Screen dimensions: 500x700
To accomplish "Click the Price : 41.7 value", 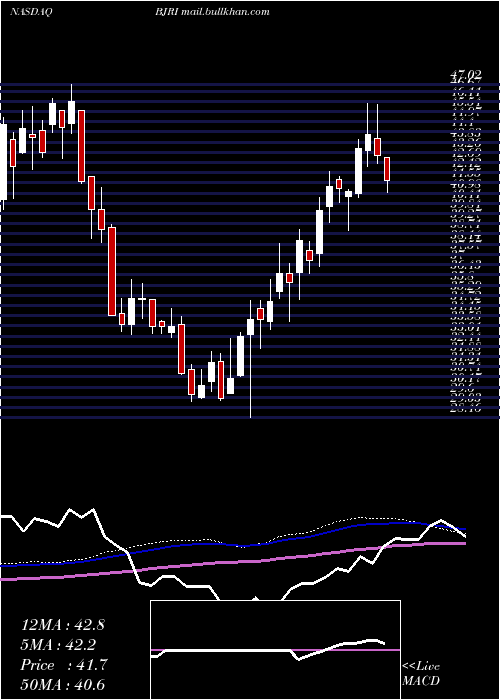I will [x=63, y=665].
